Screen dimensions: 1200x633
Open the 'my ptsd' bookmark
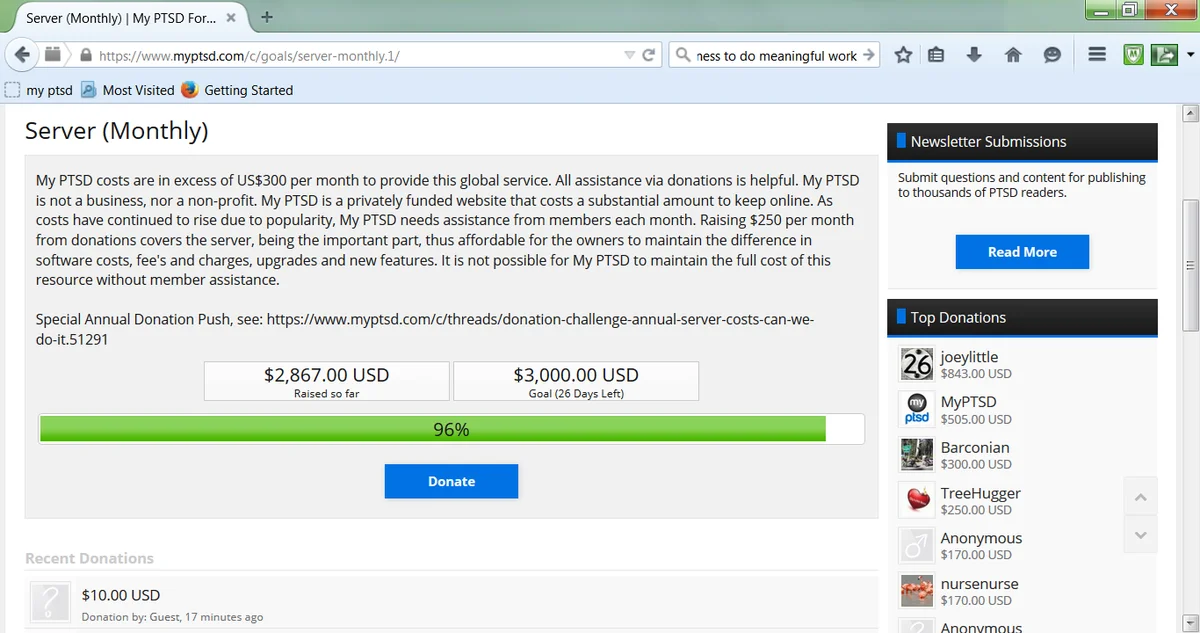pyautogui.click(x=39, y=90)
